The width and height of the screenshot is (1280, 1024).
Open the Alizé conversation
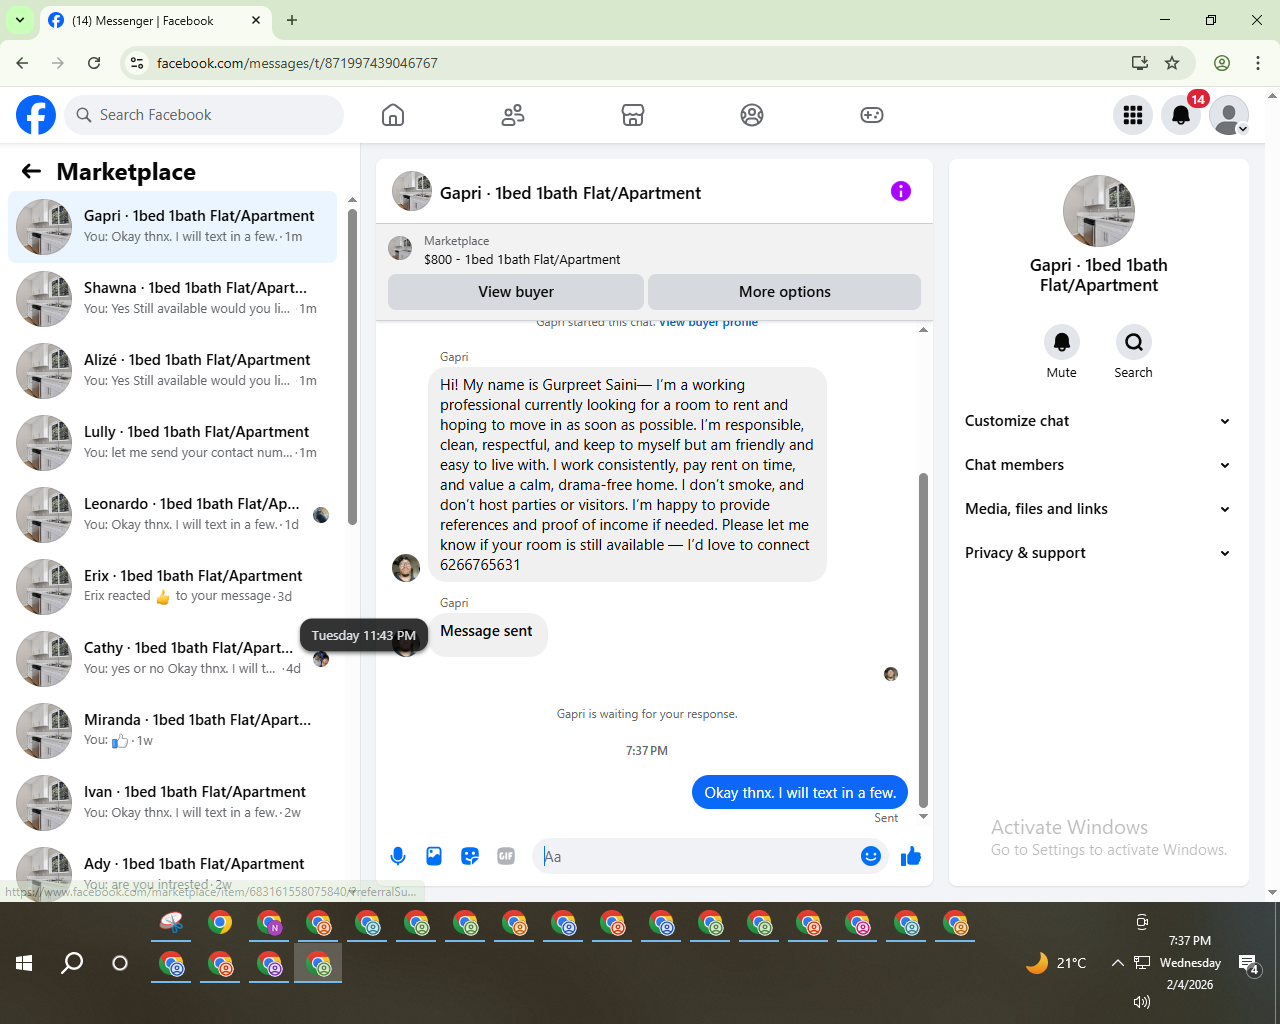(172, 370)
